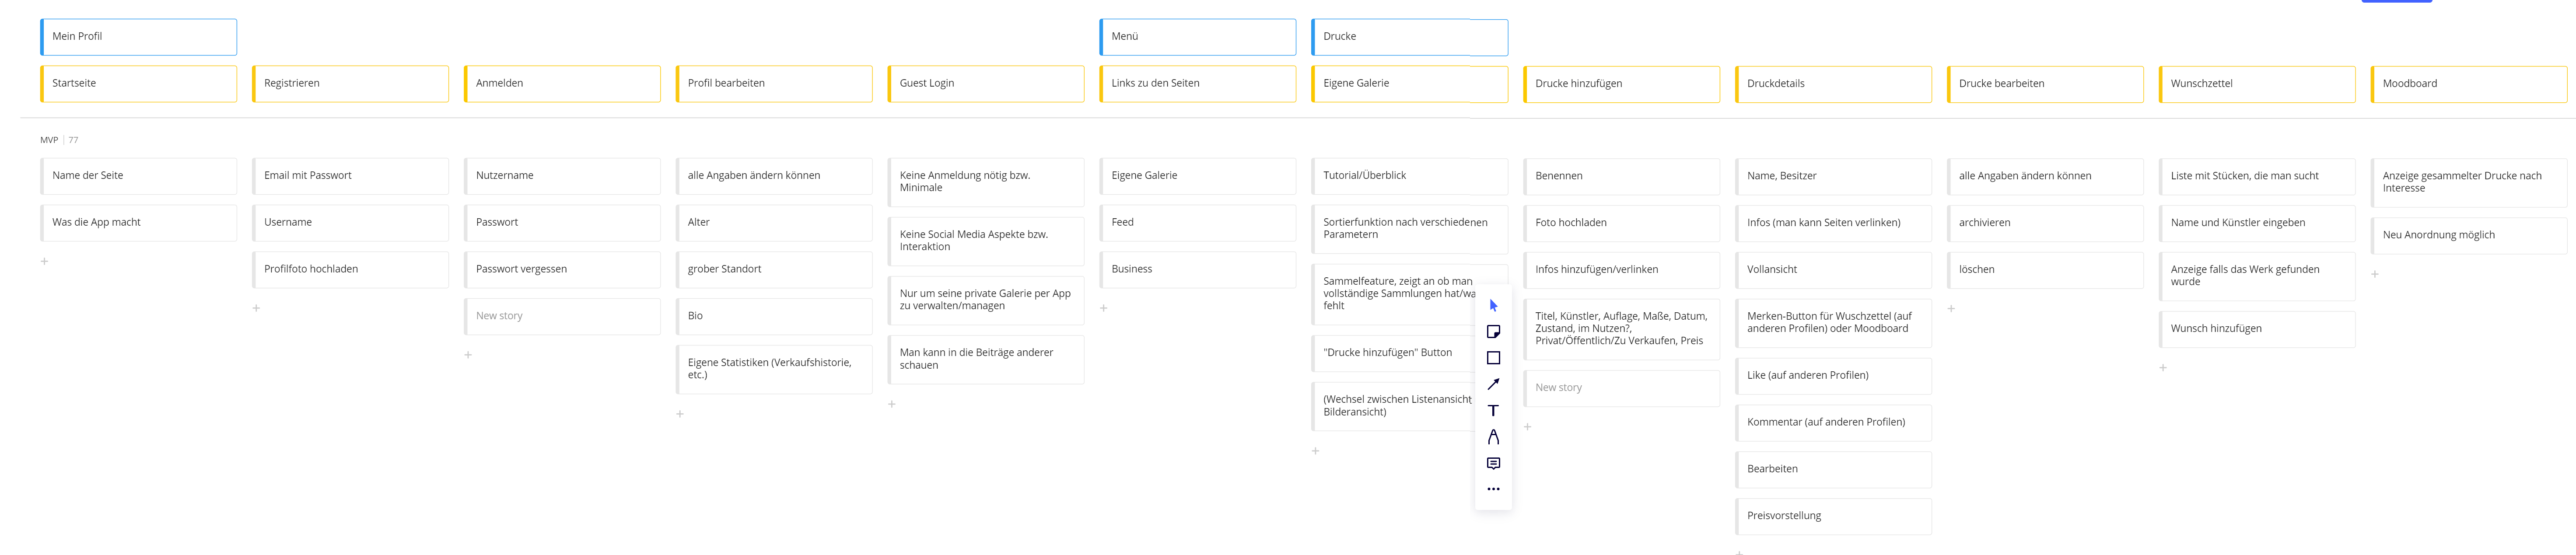The height and width of the screenshot is (555, 2576).
Task: Click New story placeholder in Drucke hinzufügen column
Action: point(1621,388)
